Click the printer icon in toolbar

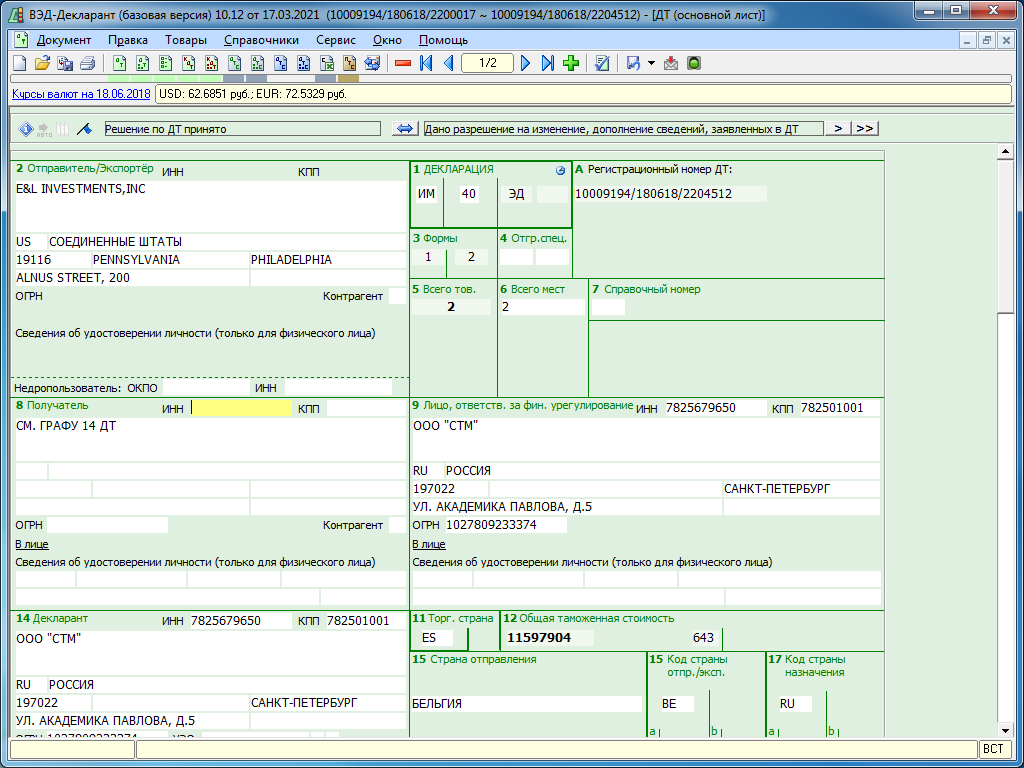[88, 63]
